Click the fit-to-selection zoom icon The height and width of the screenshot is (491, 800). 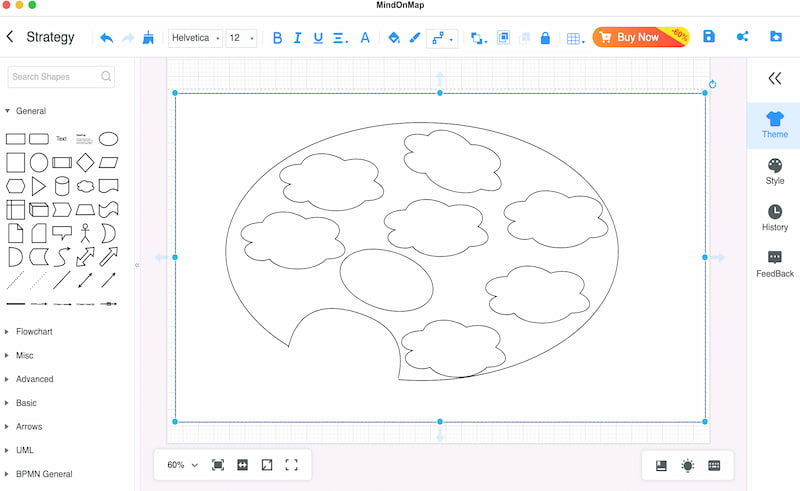click(x=218, y=465)
